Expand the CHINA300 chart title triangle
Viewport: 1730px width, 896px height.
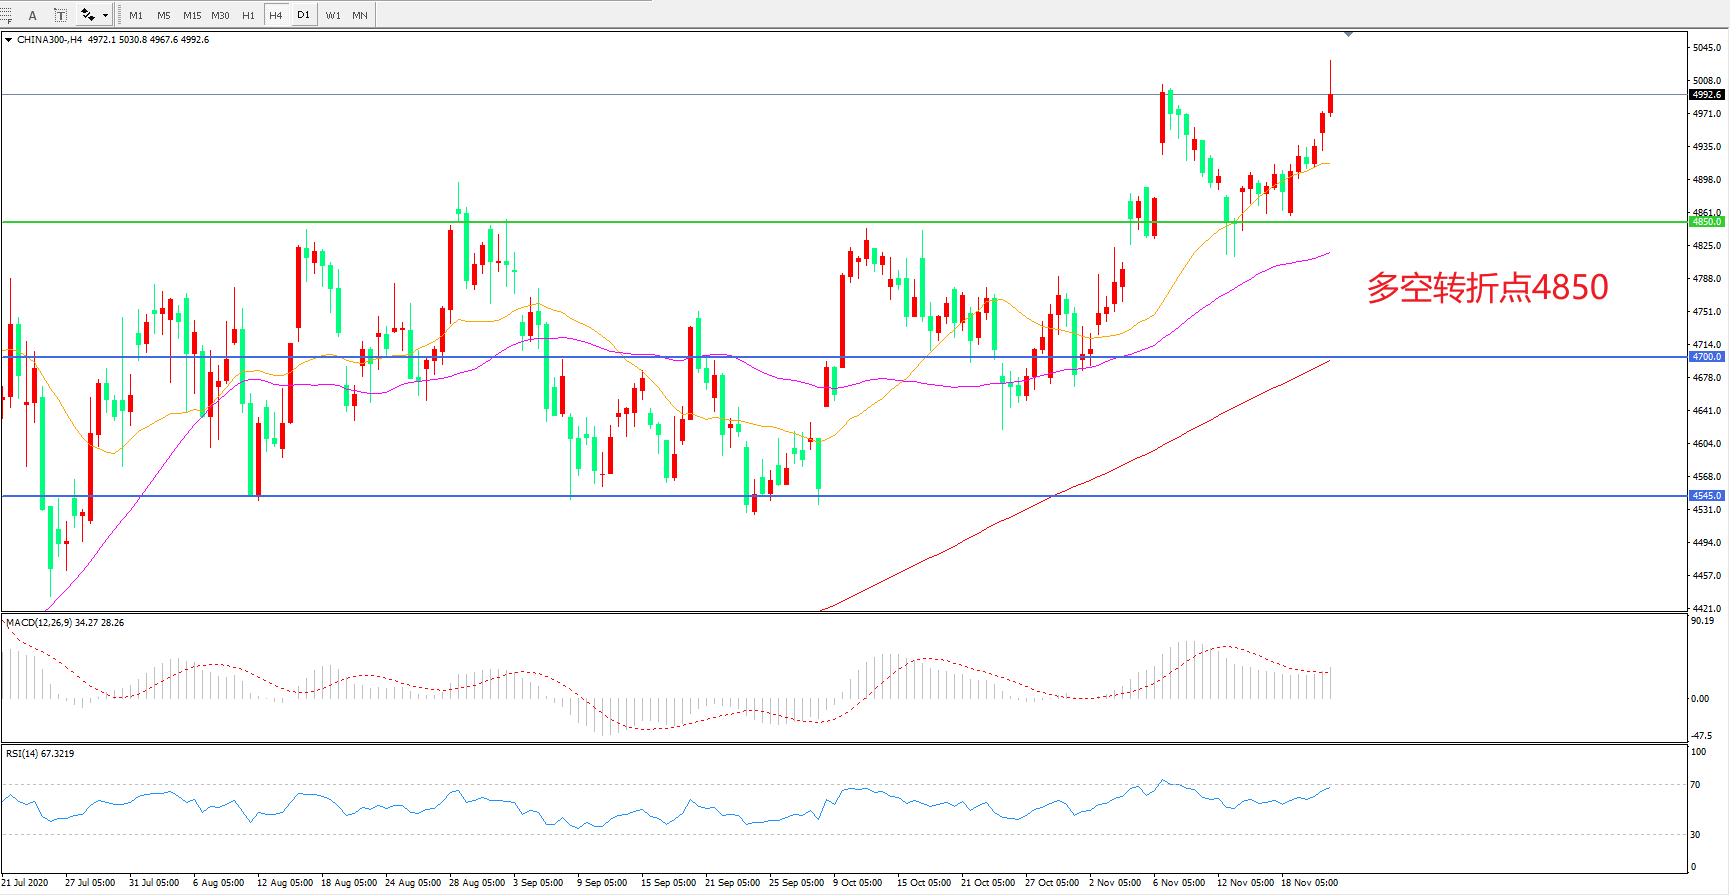coord(9,40)
